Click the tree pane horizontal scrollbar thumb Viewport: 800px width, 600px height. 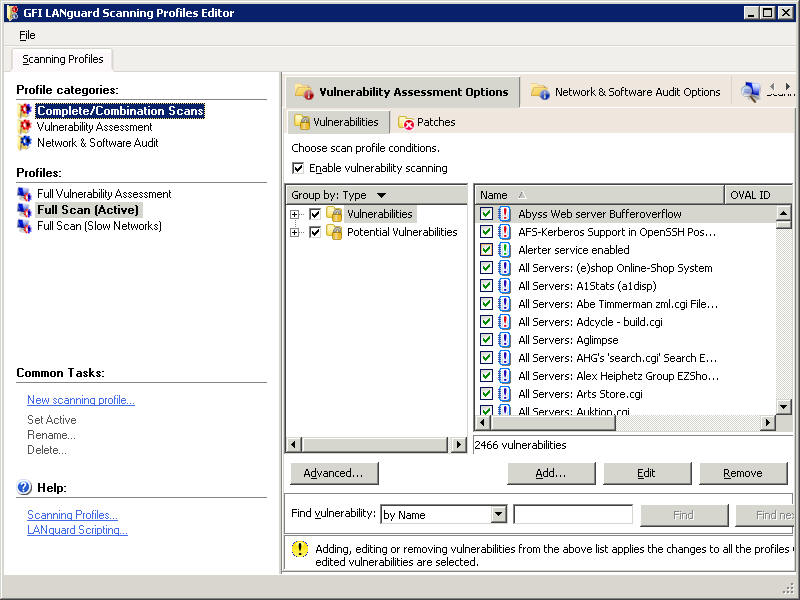coord(375,444)
